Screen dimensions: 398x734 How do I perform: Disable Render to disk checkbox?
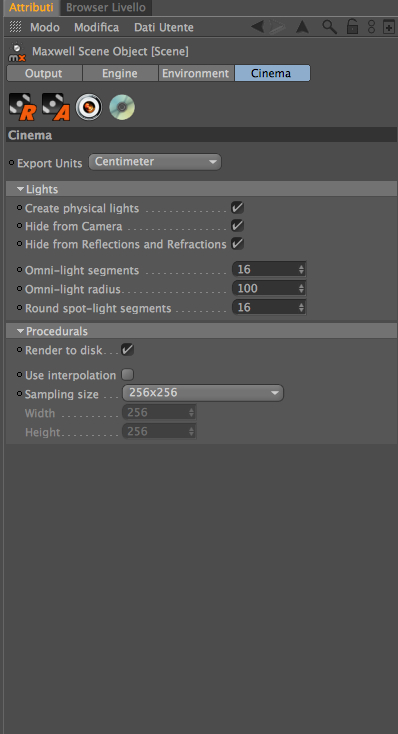[x=127, y=349]
